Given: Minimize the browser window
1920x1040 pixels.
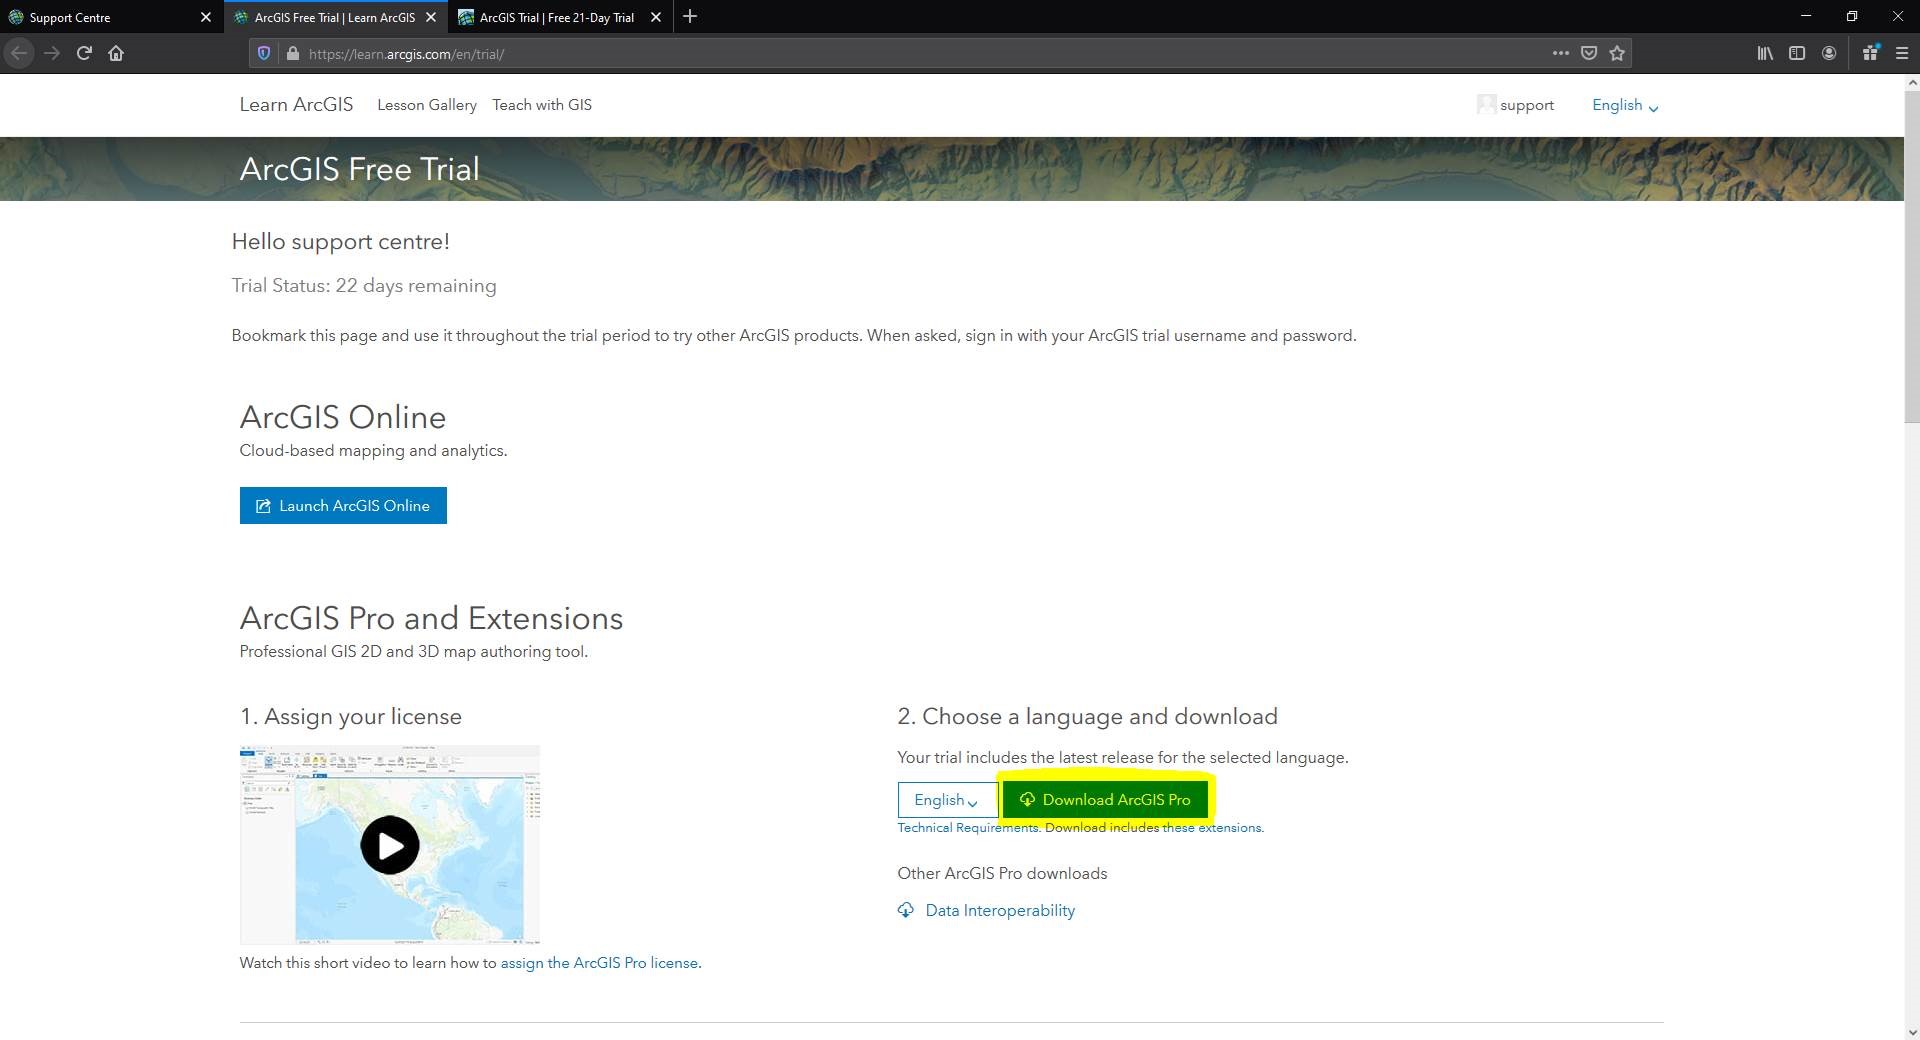Looking at the screenshot, I should tap(1806, 16).
